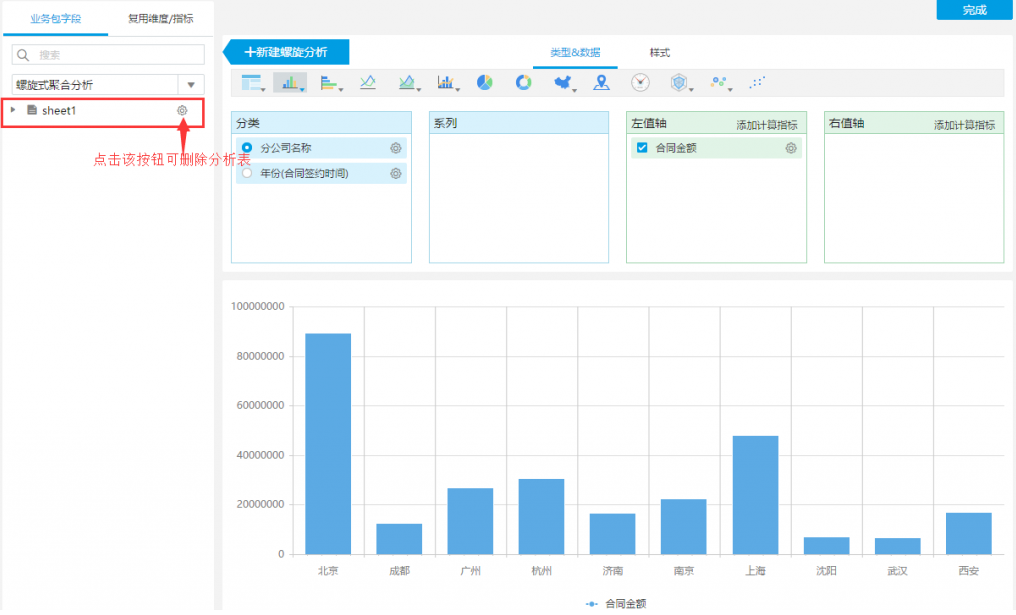
Task: Click the 100000000 axis value
Action: [257, 307]
